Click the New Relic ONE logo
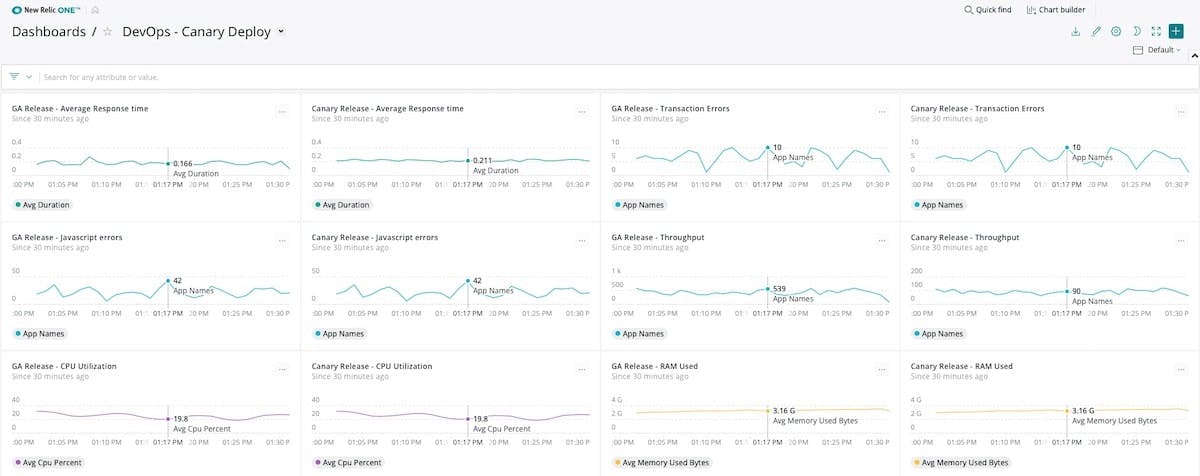 click(x=47, y=9)
